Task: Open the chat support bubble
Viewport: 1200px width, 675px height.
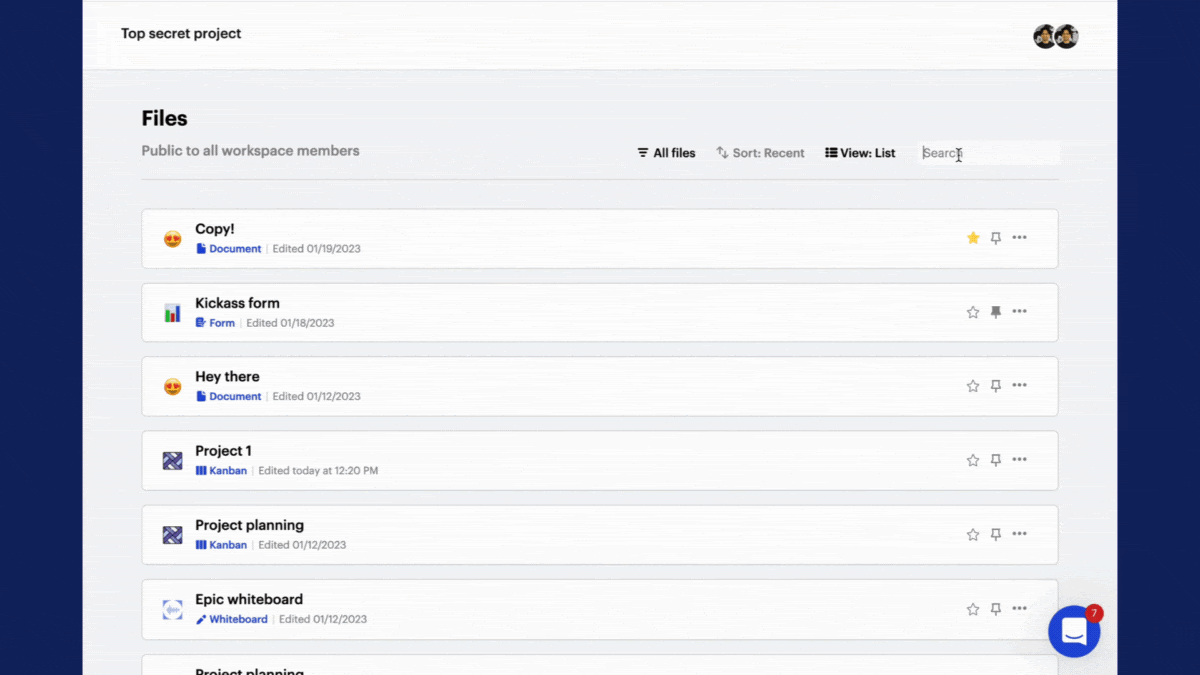Action: tap(1074, 631)
